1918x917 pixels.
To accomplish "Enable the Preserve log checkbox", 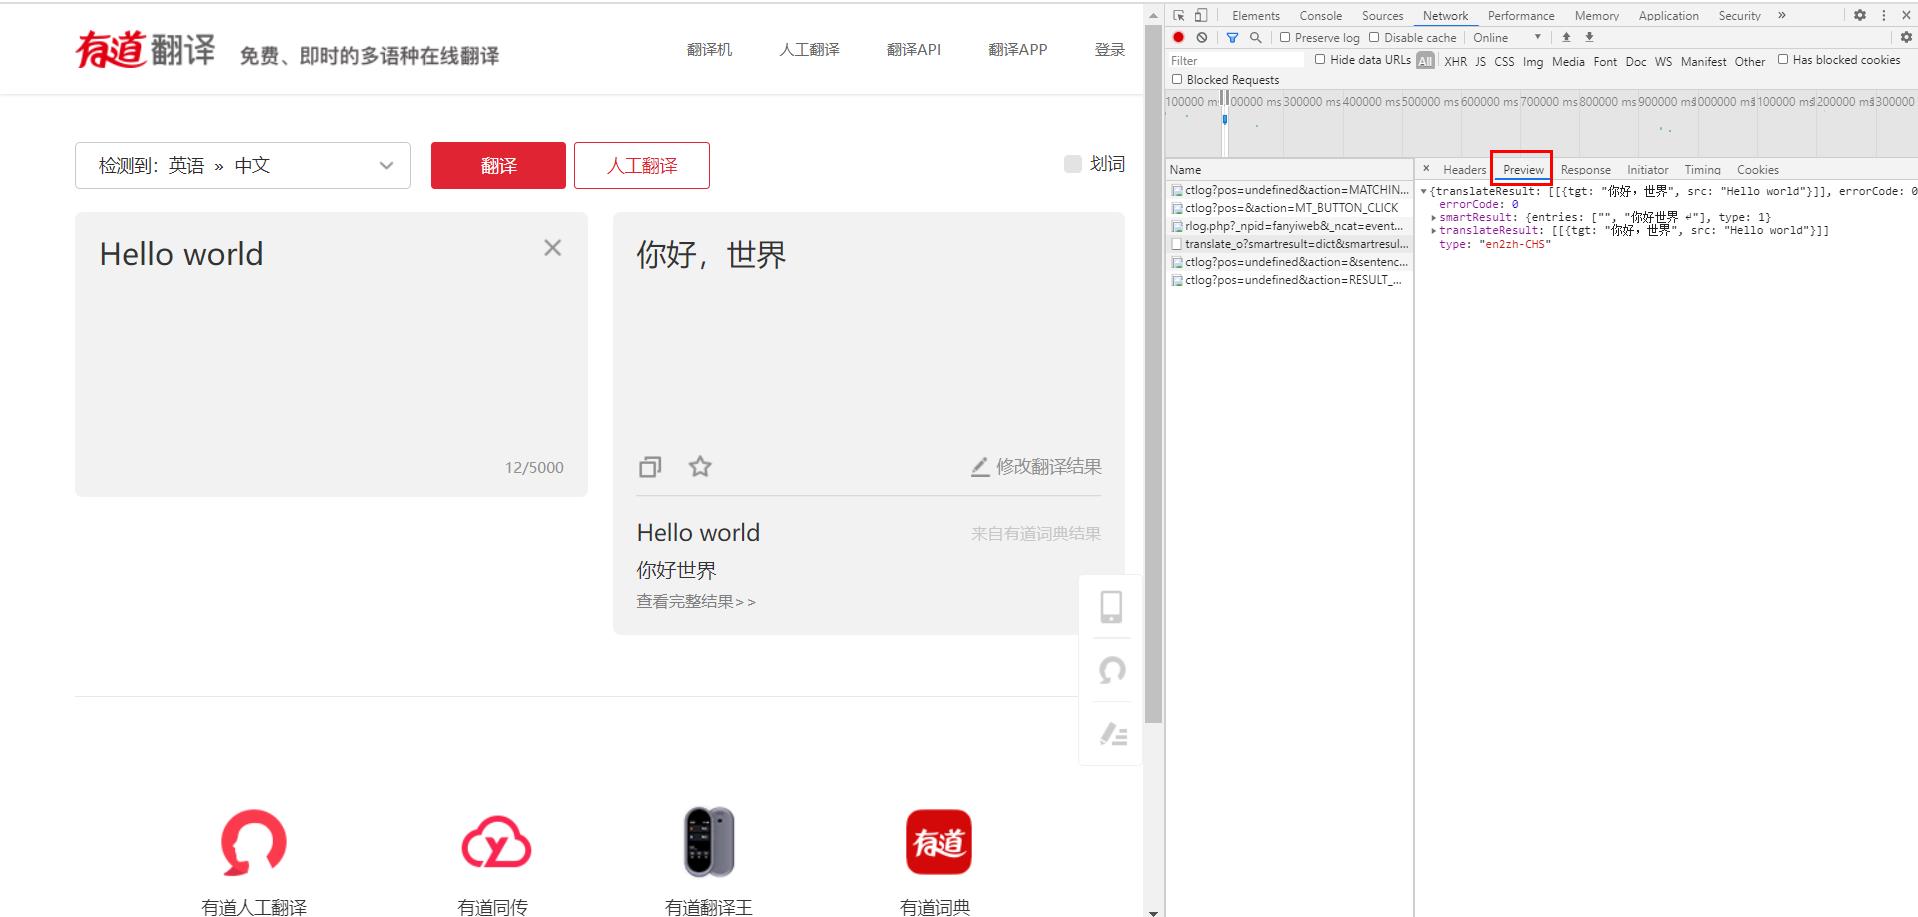I will [x=1285, y=37].
